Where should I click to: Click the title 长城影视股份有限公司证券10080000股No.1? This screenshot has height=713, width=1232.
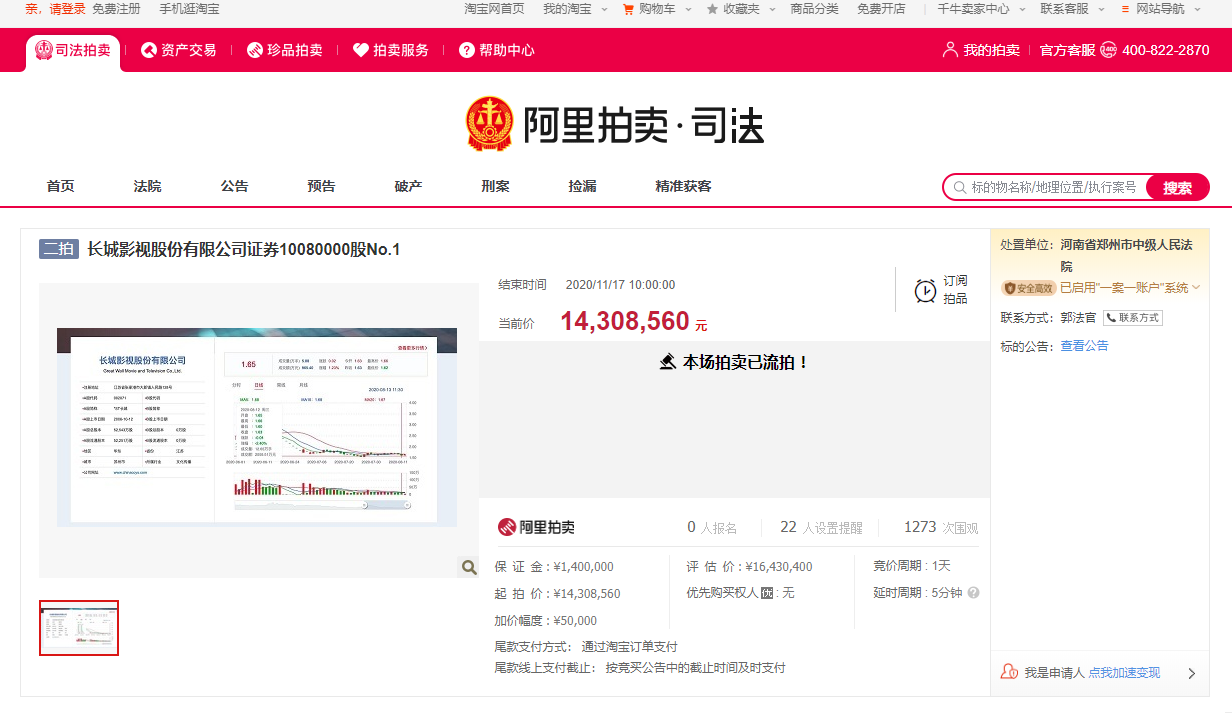(244, 249)
